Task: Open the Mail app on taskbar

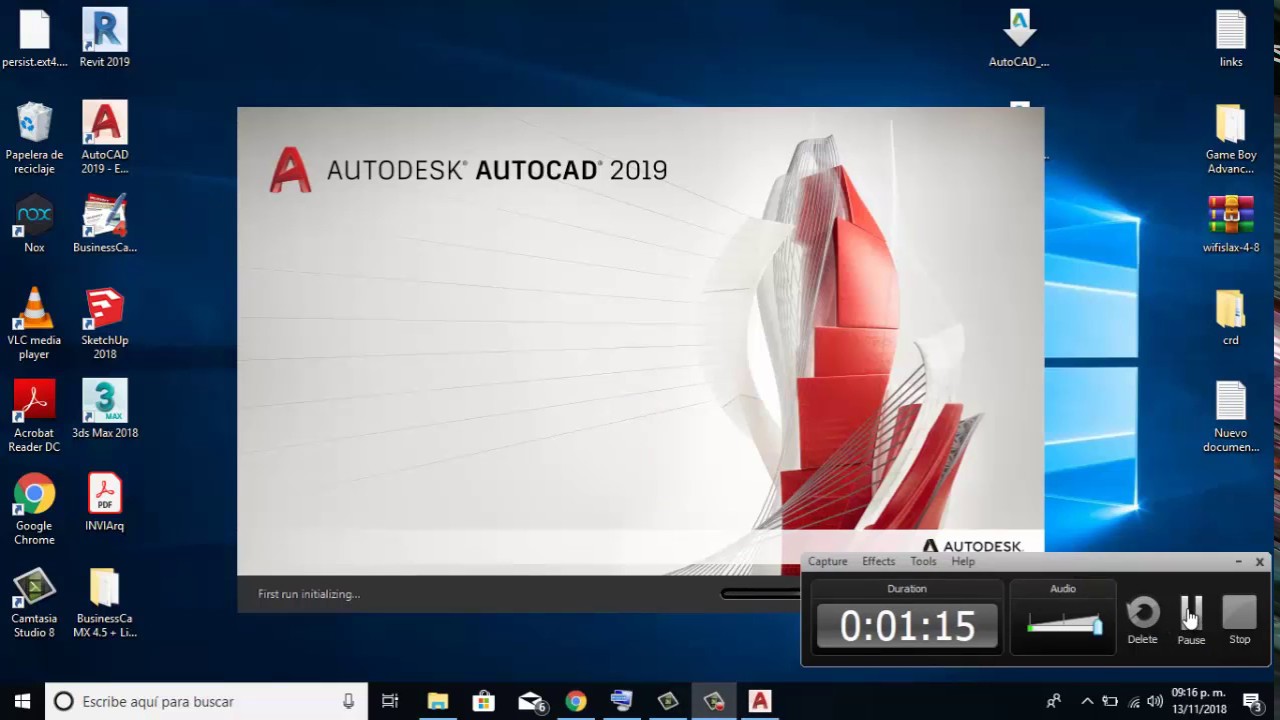Action: (x=530, y=701)
